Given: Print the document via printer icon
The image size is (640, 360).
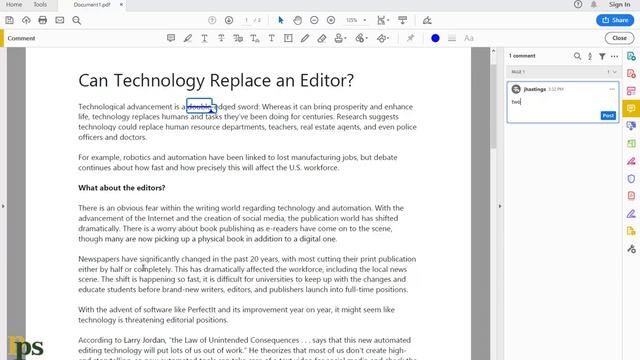Looking at the screenshot, I should [42, 20].
